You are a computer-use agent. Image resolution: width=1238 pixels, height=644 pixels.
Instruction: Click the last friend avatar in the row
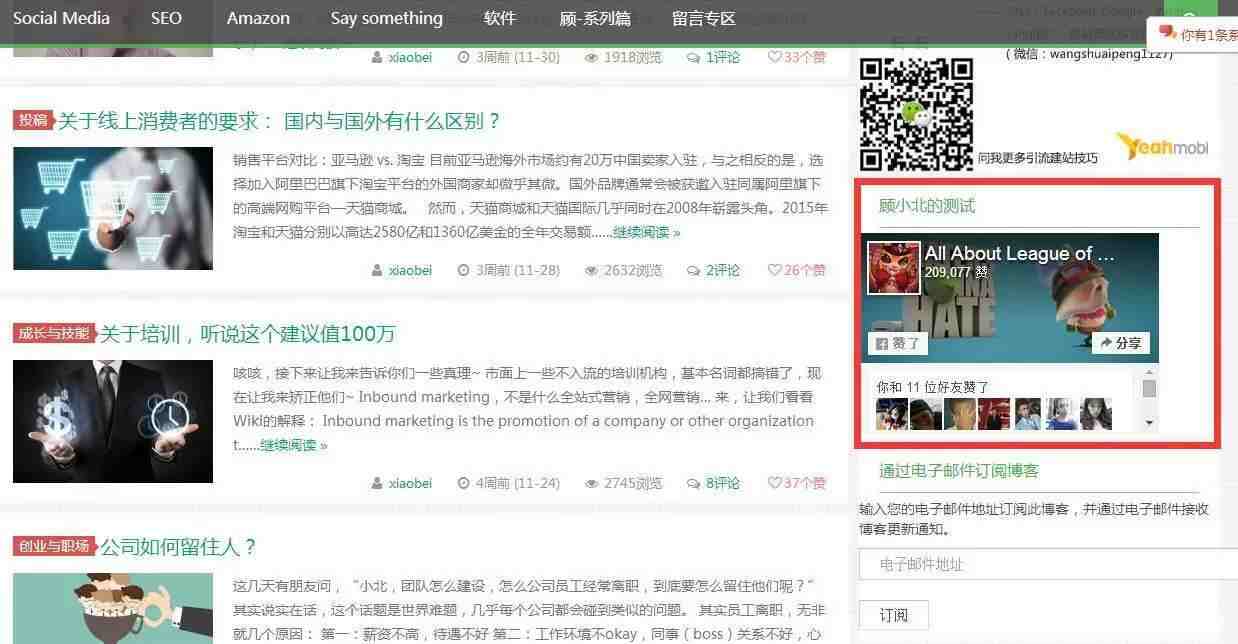[x=1098, y=414]
